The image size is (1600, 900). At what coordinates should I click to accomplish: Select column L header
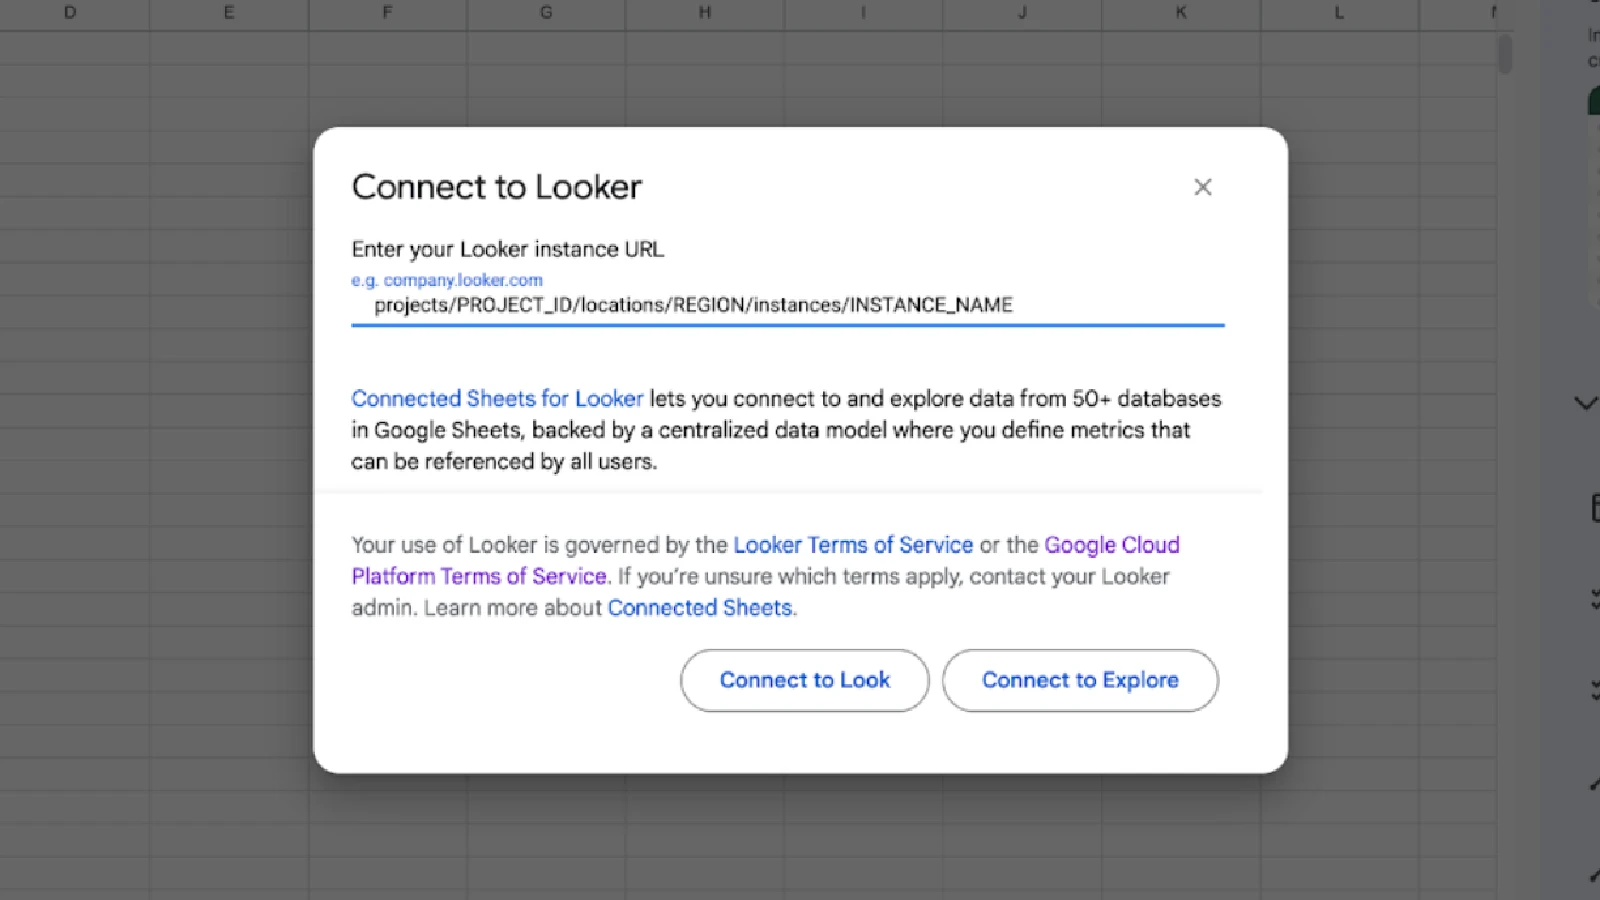pyautogui.click(x=1339, y=13)
